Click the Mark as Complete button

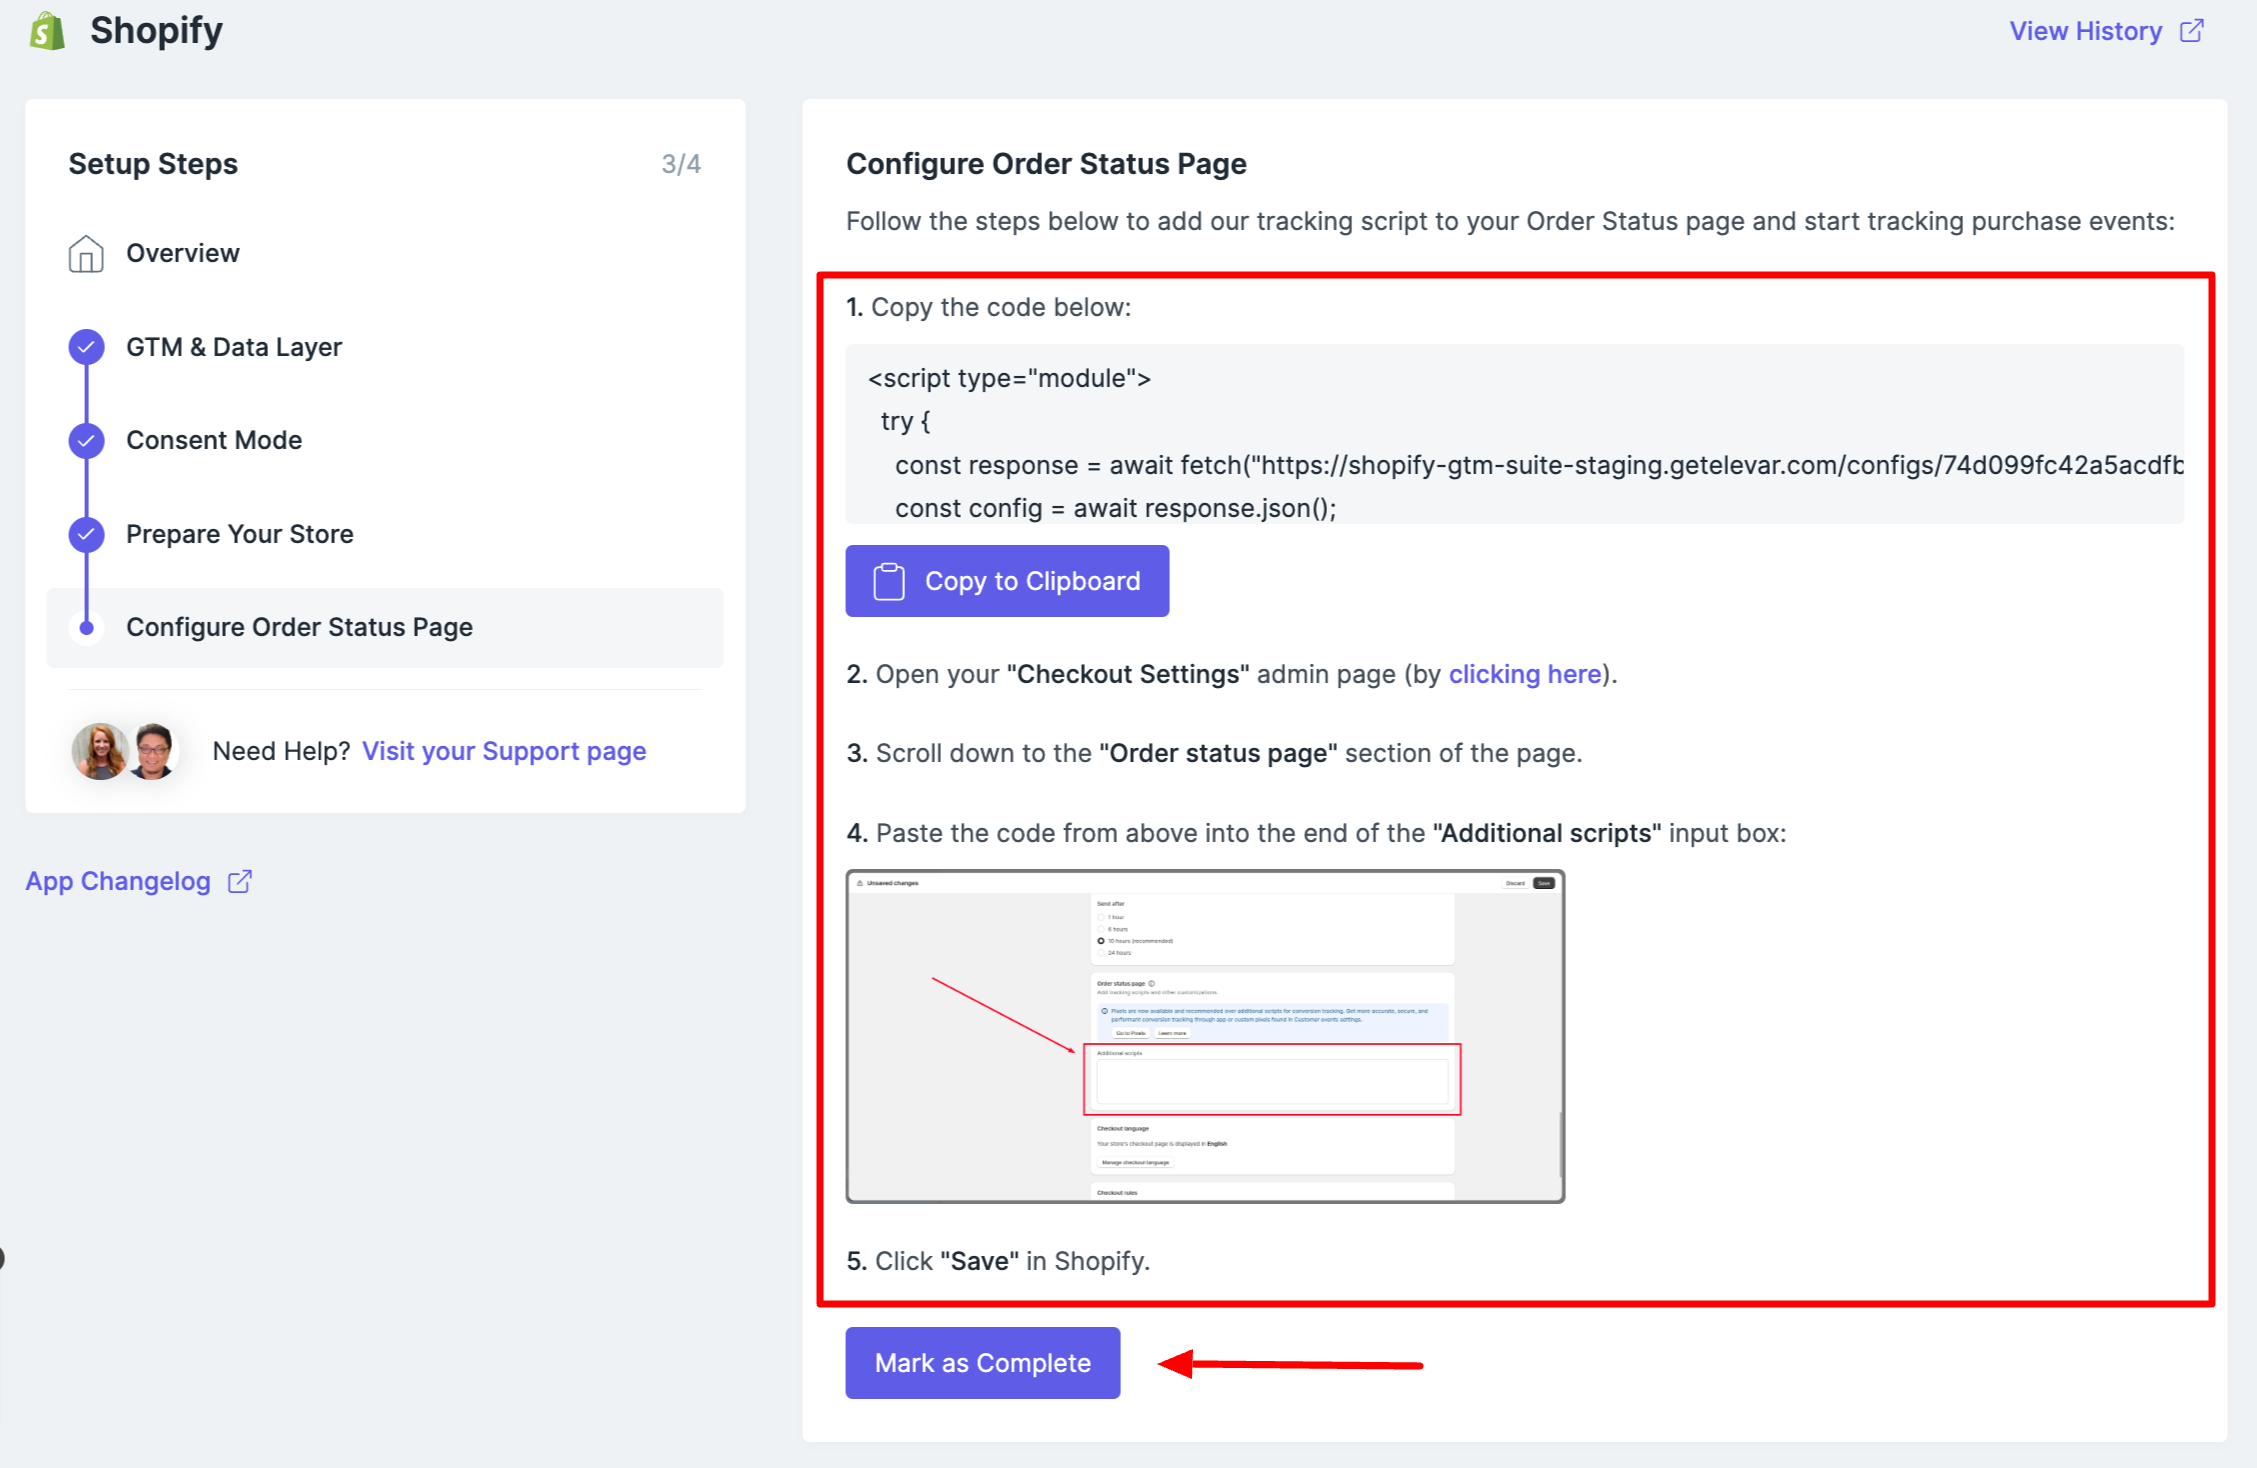coord(982,1363)
